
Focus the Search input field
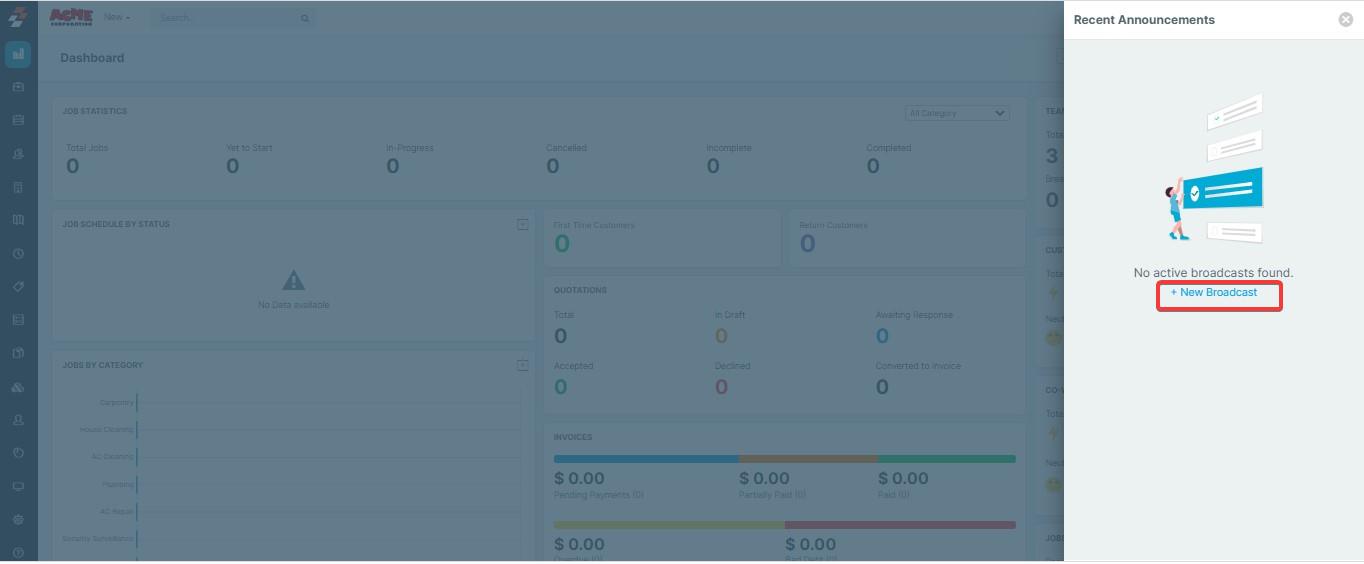tap(234, 18)
